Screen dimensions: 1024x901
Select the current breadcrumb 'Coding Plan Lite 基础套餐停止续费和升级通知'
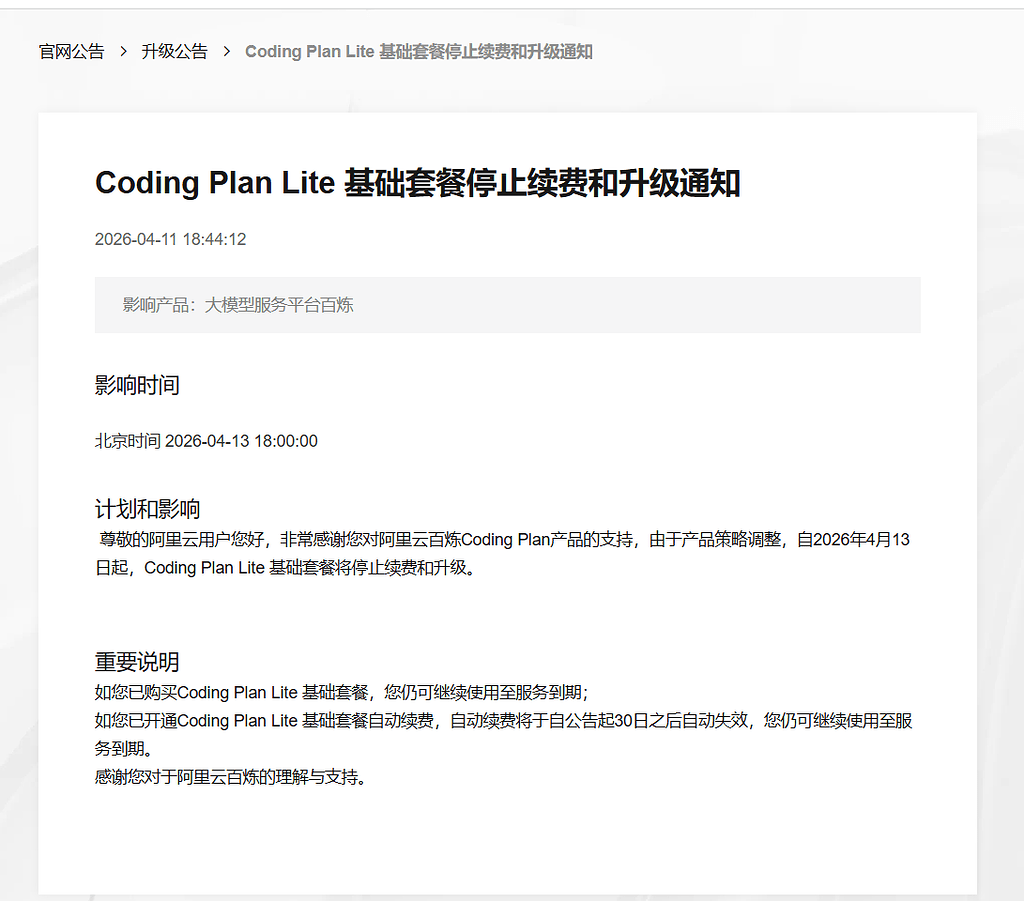click(419, 52)
